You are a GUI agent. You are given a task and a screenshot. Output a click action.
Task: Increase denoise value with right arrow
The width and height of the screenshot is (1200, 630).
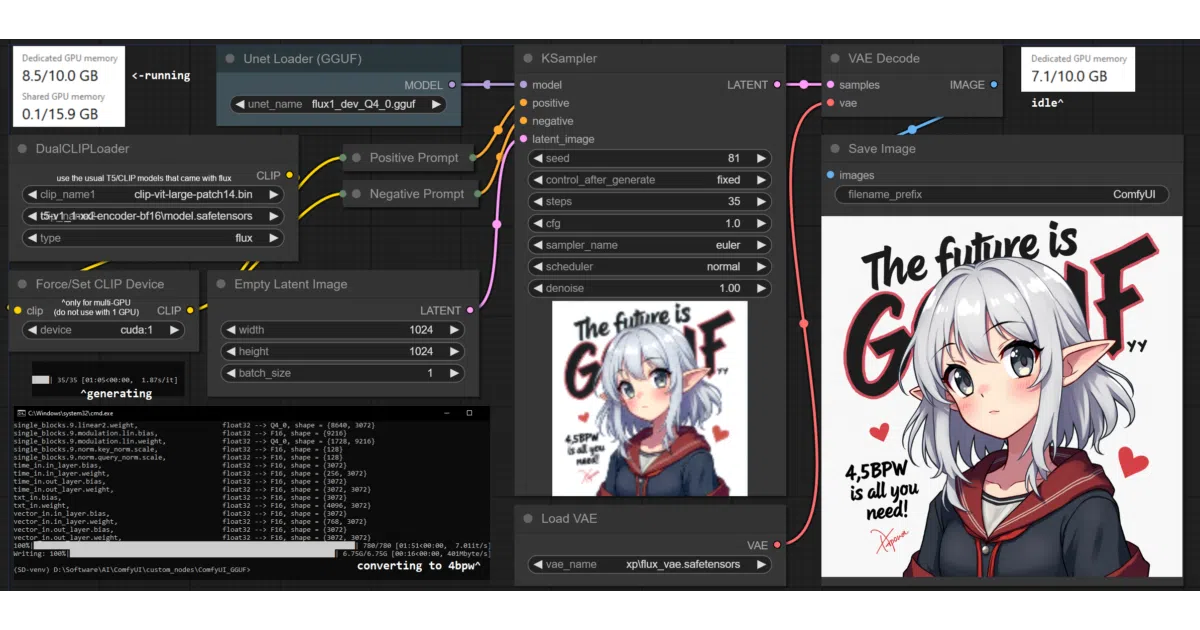[762, 288]
